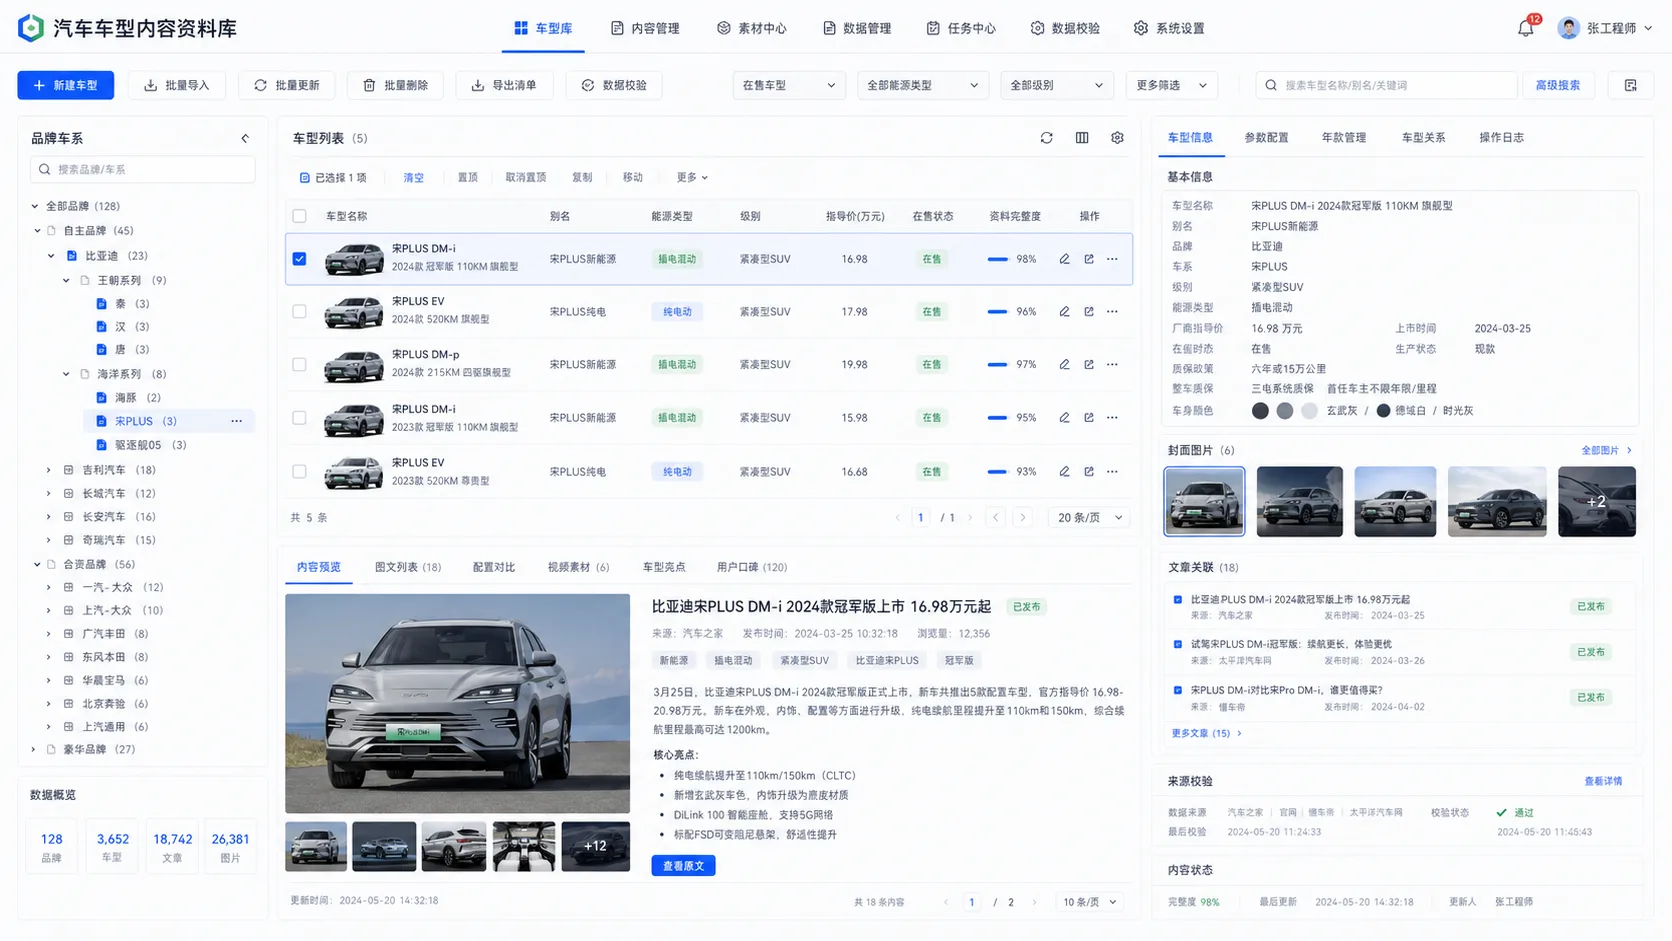Edit the 宋PLUS EV 16.68 row
The height and width of the screenshot is (941, 1672).
[1064, 472]
